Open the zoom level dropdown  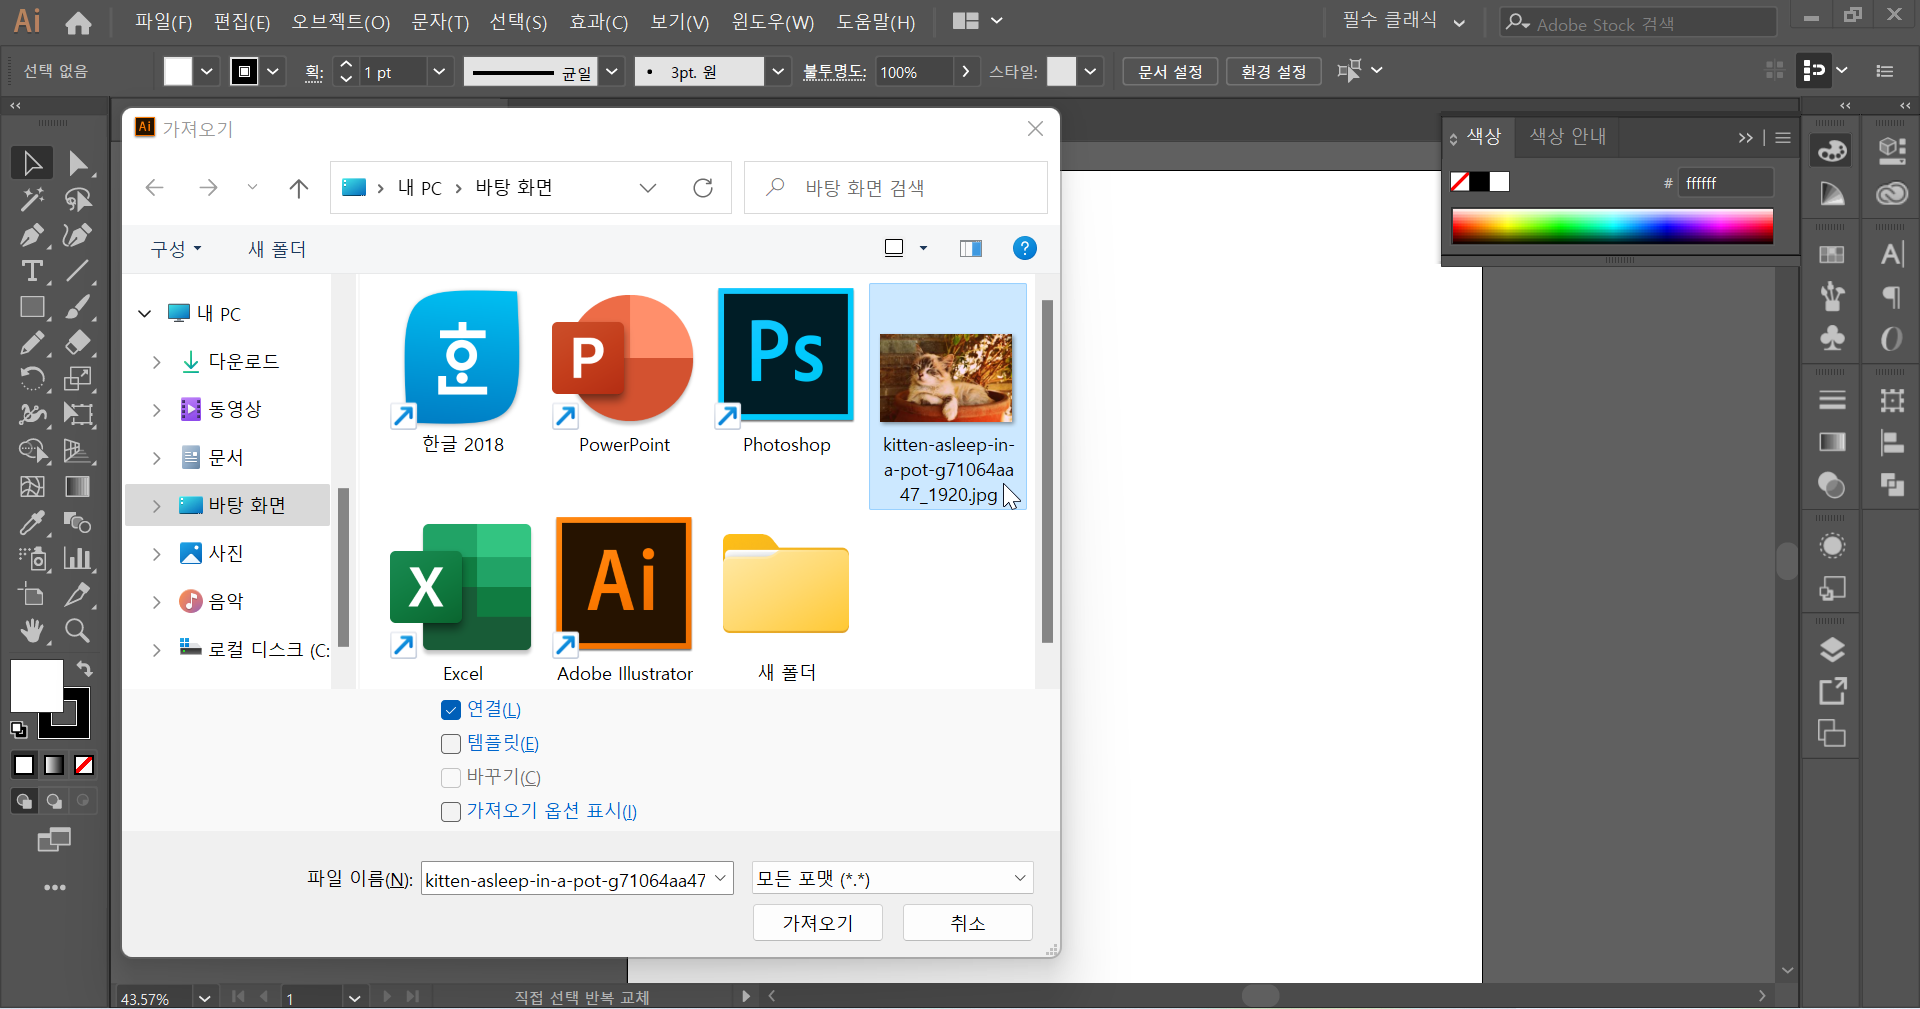pyautogui.click(x=205, y=997)
